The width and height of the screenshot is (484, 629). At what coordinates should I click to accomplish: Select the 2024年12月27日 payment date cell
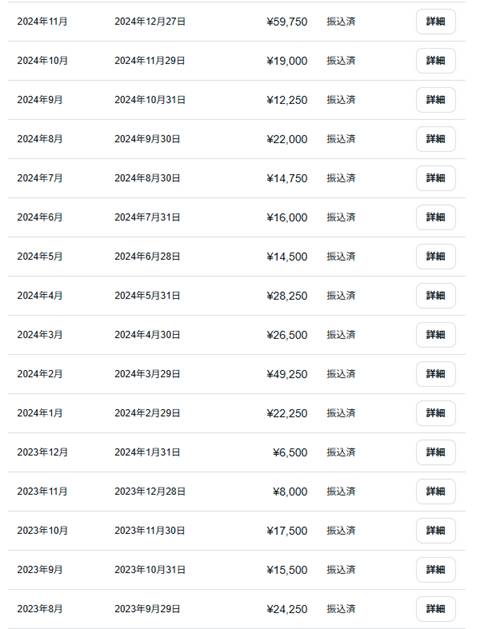150,22
